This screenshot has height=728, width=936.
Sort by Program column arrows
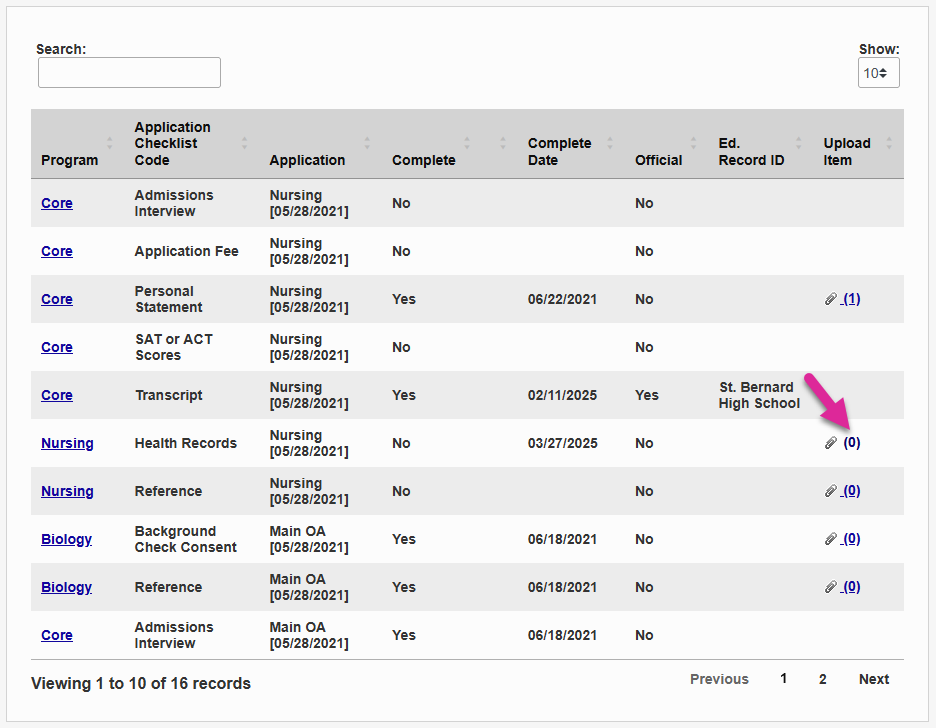(110, 144)
